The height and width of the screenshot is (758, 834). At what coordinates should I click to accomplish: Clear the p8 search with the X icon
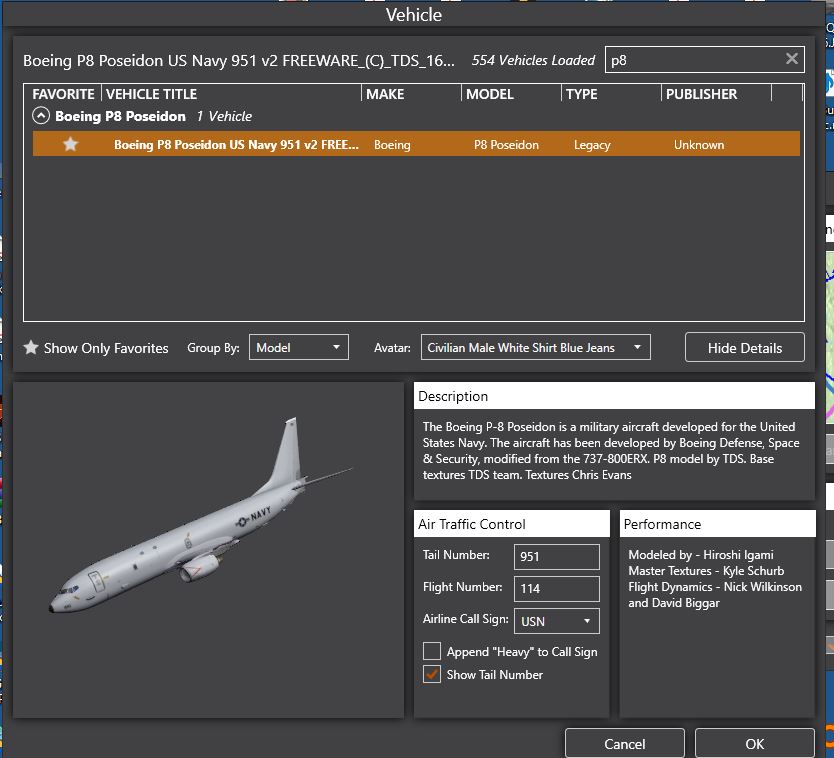click(791, 59)
